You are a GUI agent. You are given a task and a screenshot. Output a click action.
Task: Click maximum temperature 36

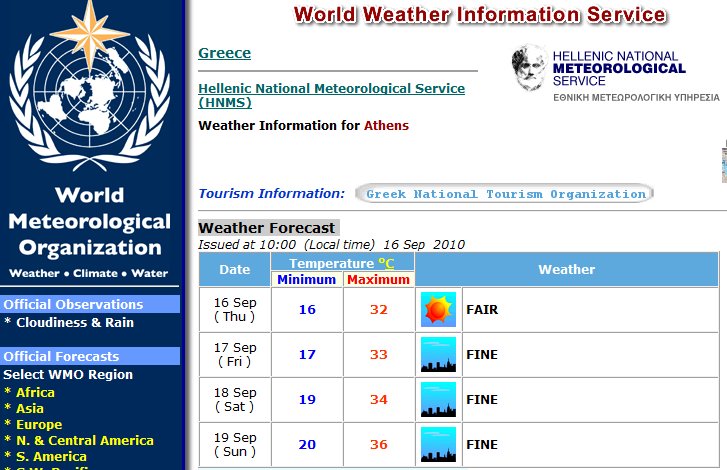[x=378, y=445]
